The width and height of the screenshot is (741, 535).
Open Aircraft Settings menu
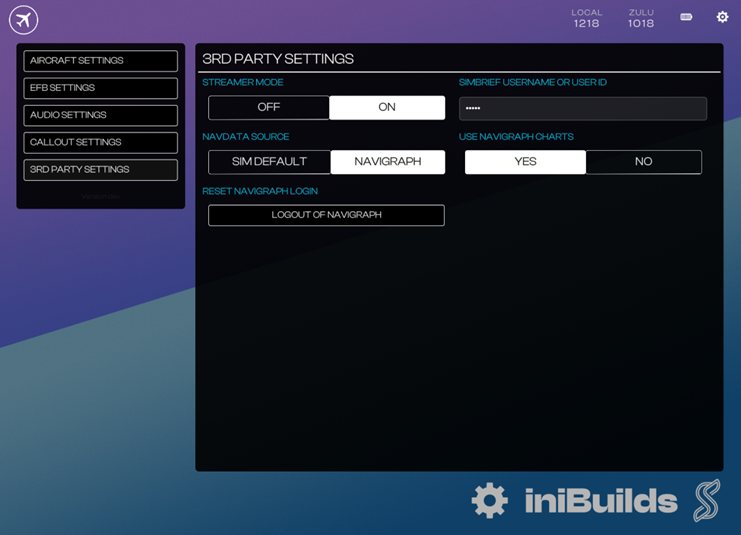coord(101,60)
